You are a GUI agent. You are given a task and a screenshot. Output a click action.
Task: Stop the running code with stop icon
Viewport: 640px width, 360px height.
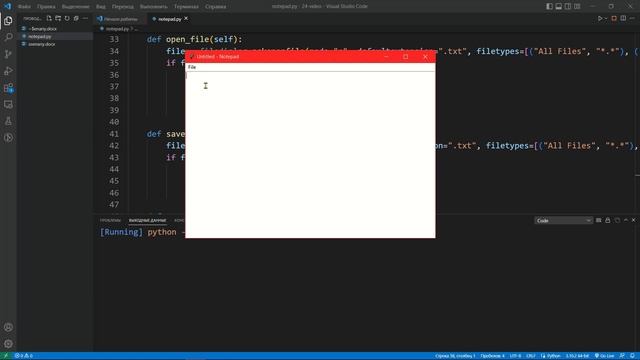[614, 18]
